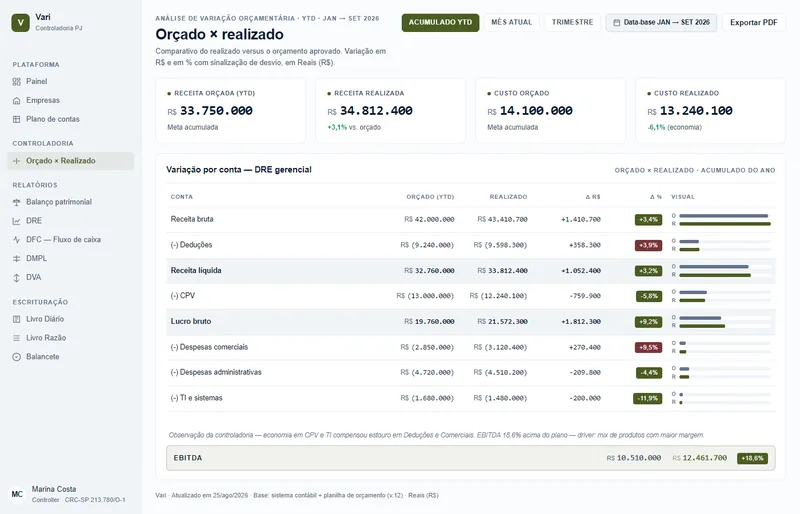Click the Orçado × Realizado sidebar icon
Image resolution: width=800 pixels, height=514 pixels.
(x=16, y=161)
